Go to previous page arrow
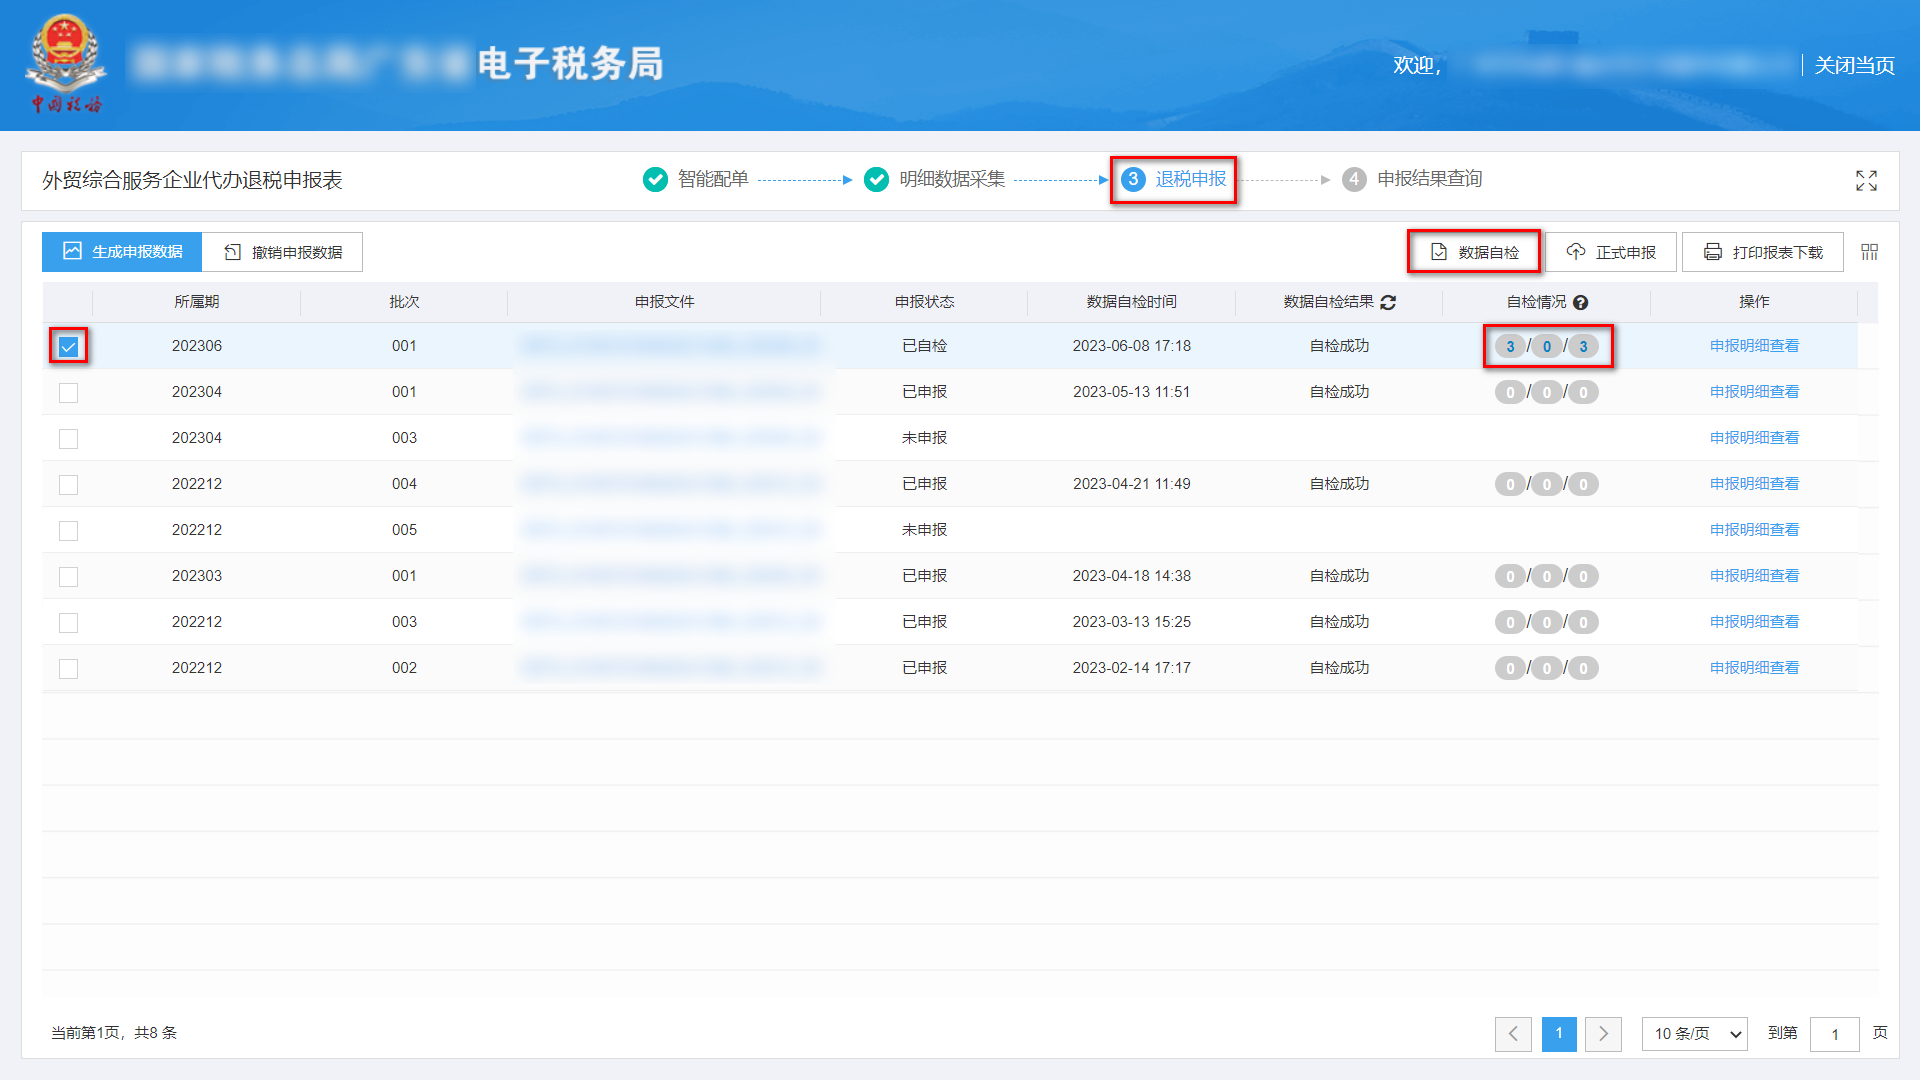Image resolution: width=1920 pixels, height=1080 pixels. [1513, 1034]
